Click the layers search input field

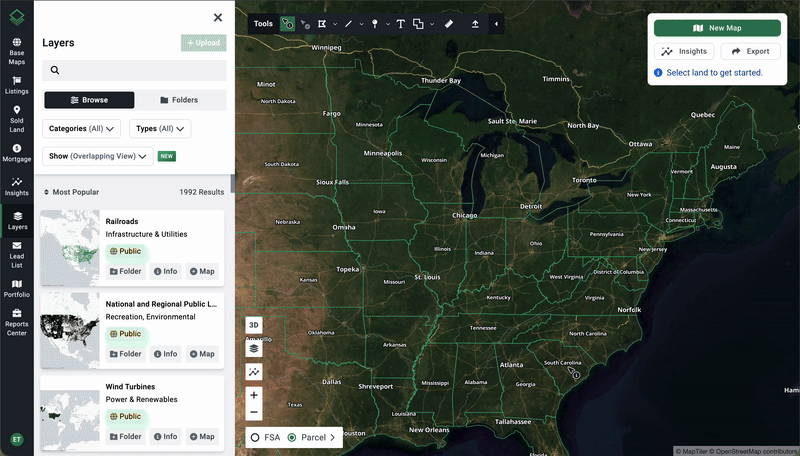click(x=135, y=71)
